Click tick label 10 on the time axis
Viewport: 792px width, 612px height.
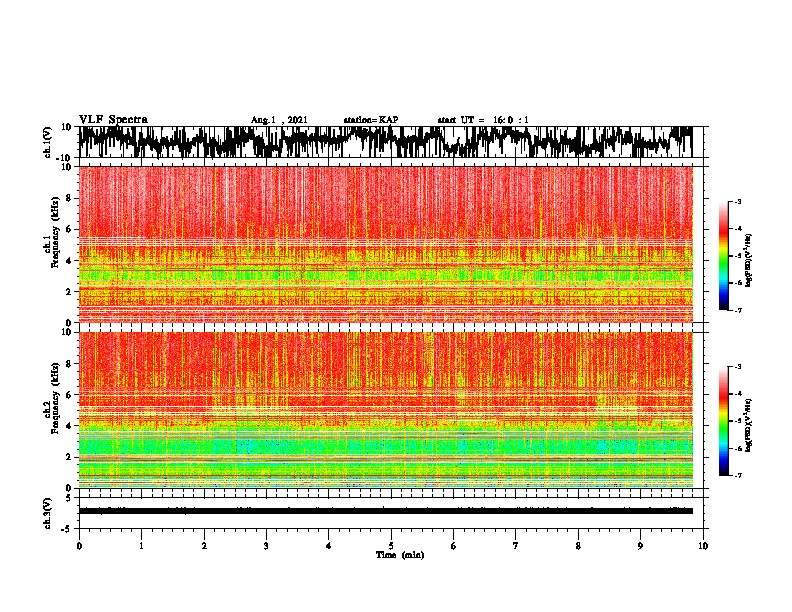(x=703, y=546)
